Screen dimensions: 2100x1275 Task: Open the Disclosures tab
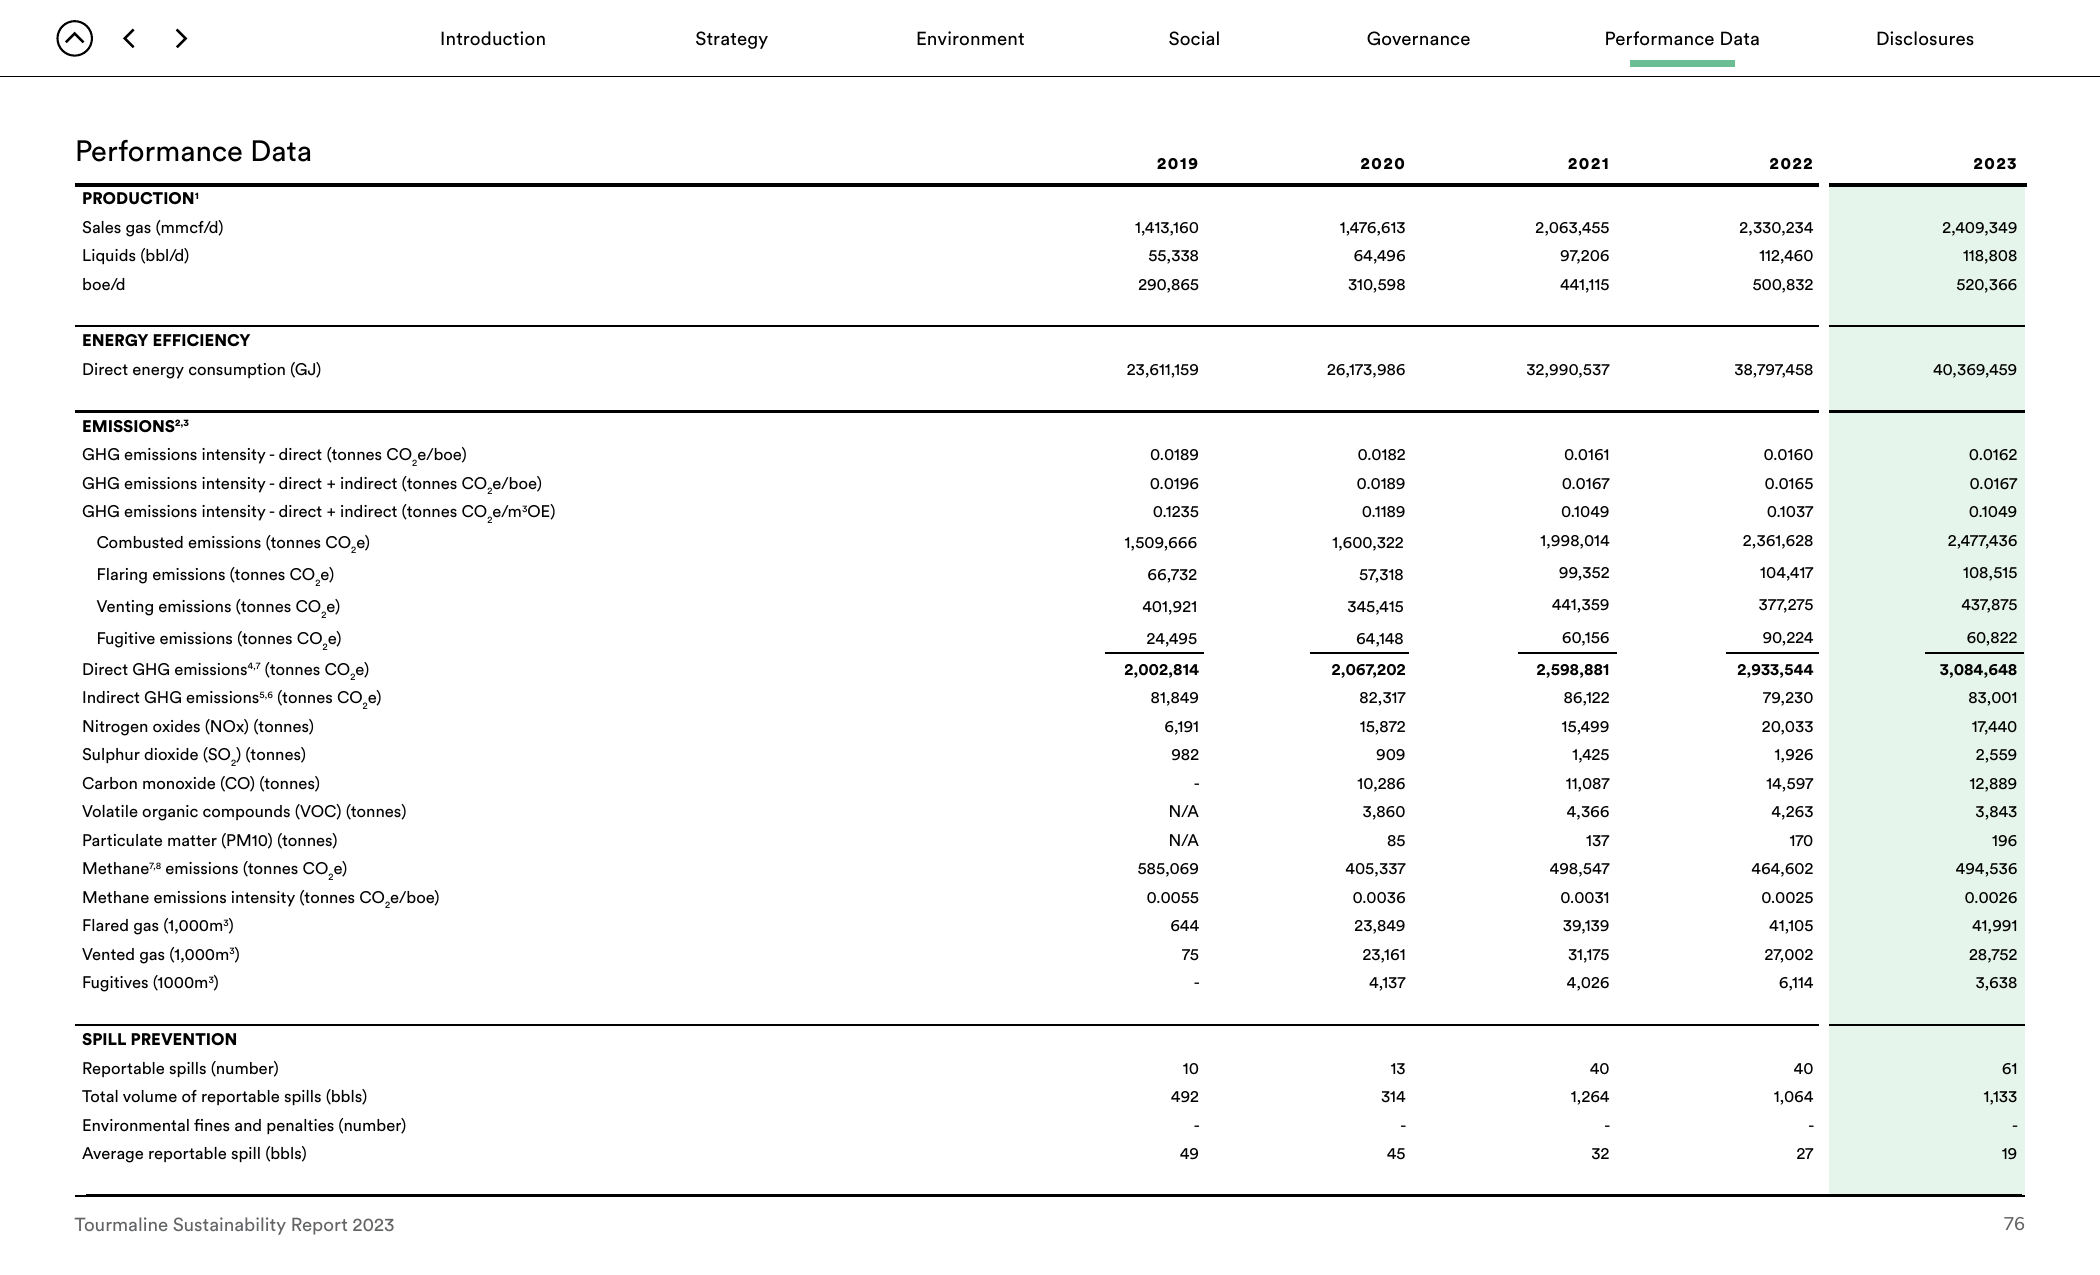pyautogui.click(x=1925, y=39)
